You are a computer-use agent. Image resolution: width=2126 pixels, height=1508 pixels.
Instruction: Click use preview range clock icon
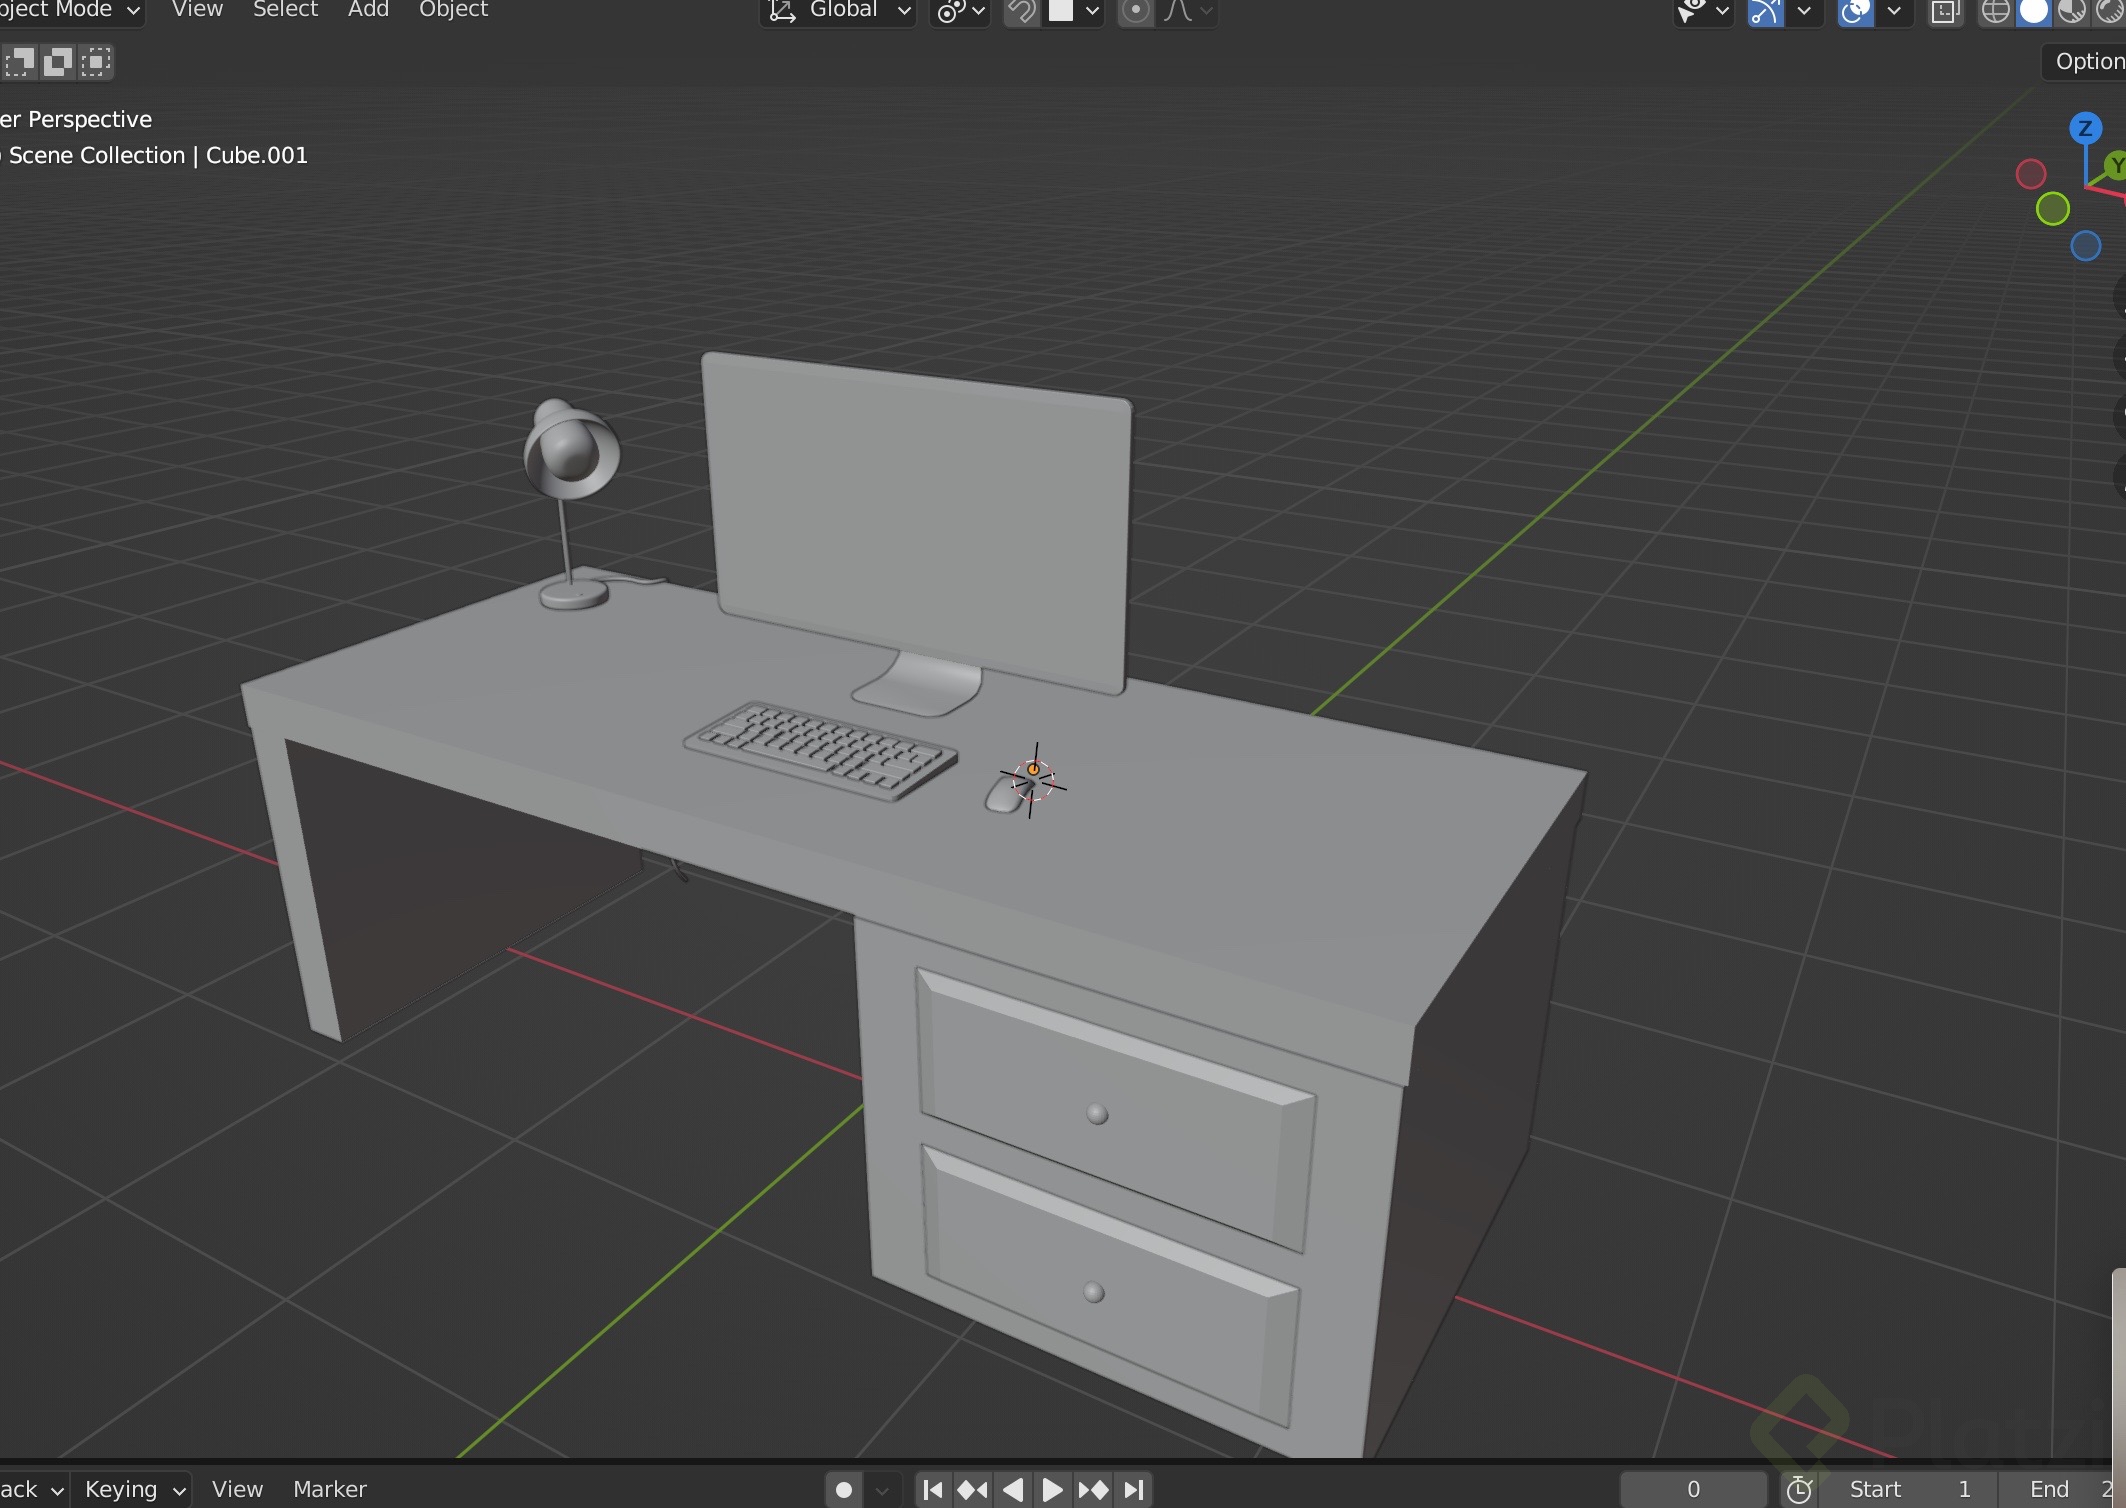point(1799,1490)
